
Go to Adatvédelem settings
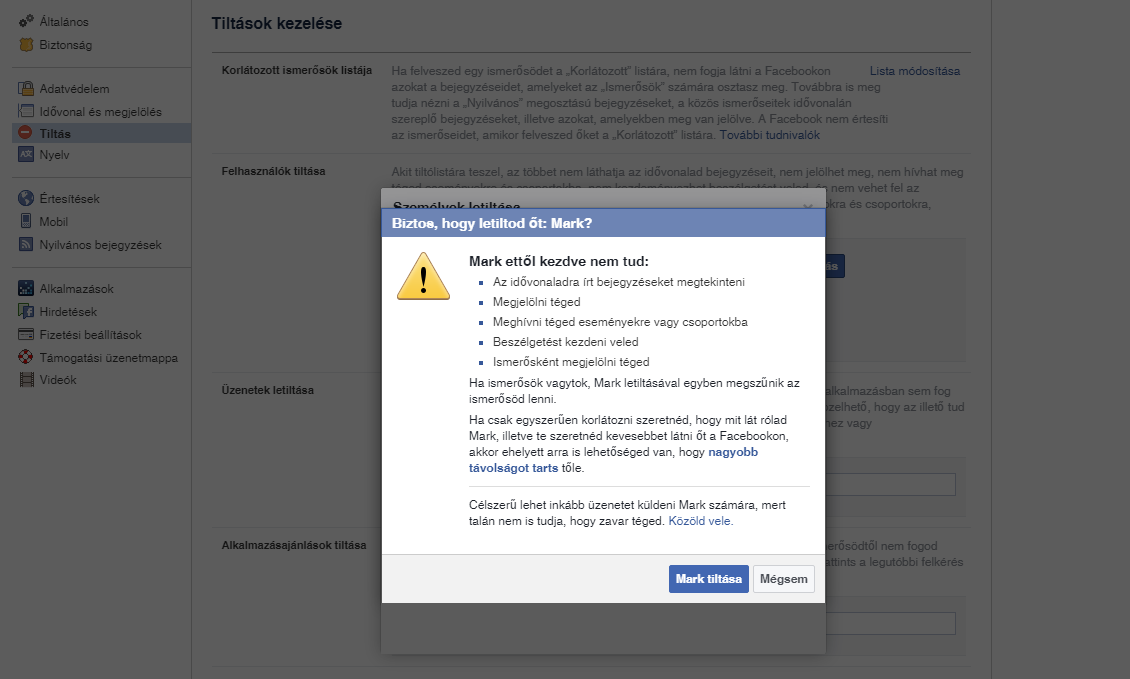tap(74, 89)
